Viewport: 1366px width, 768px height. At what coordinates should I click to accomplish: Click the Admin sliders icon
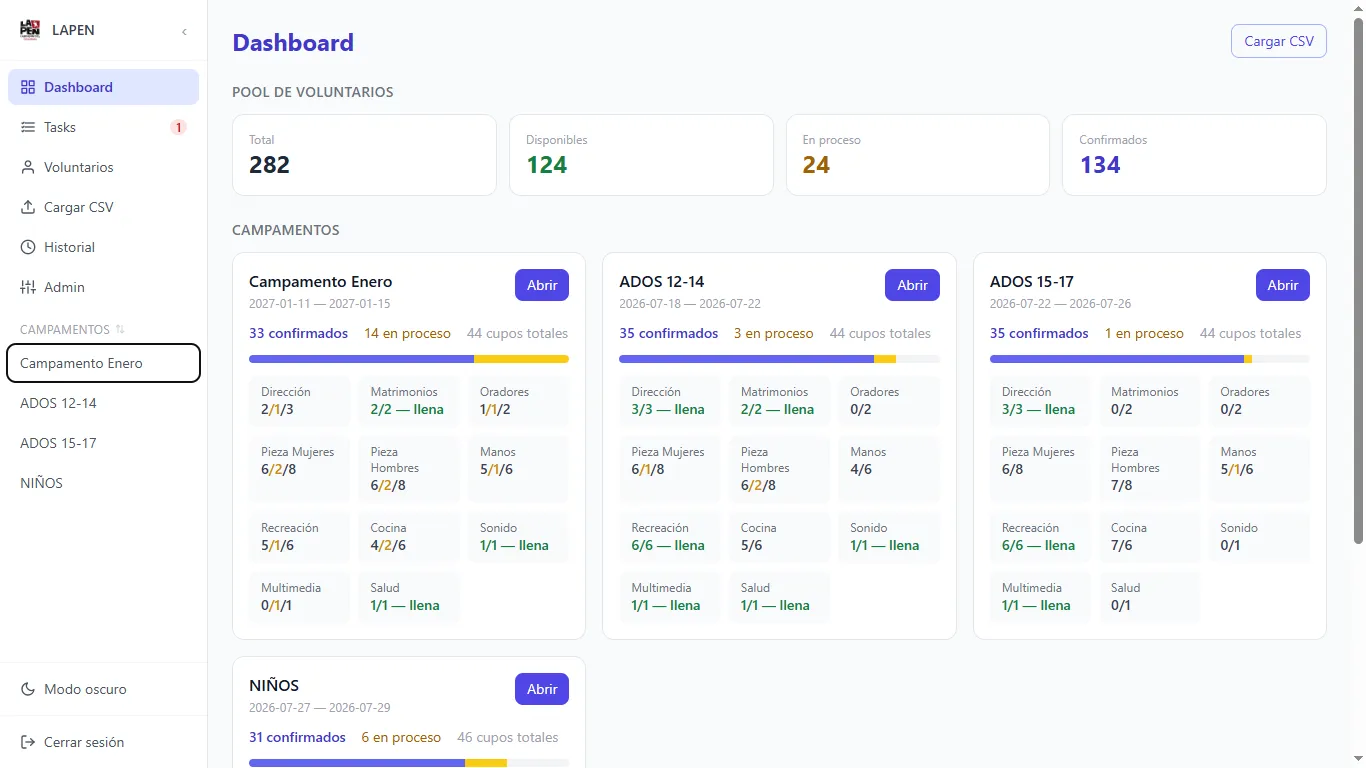28,287
